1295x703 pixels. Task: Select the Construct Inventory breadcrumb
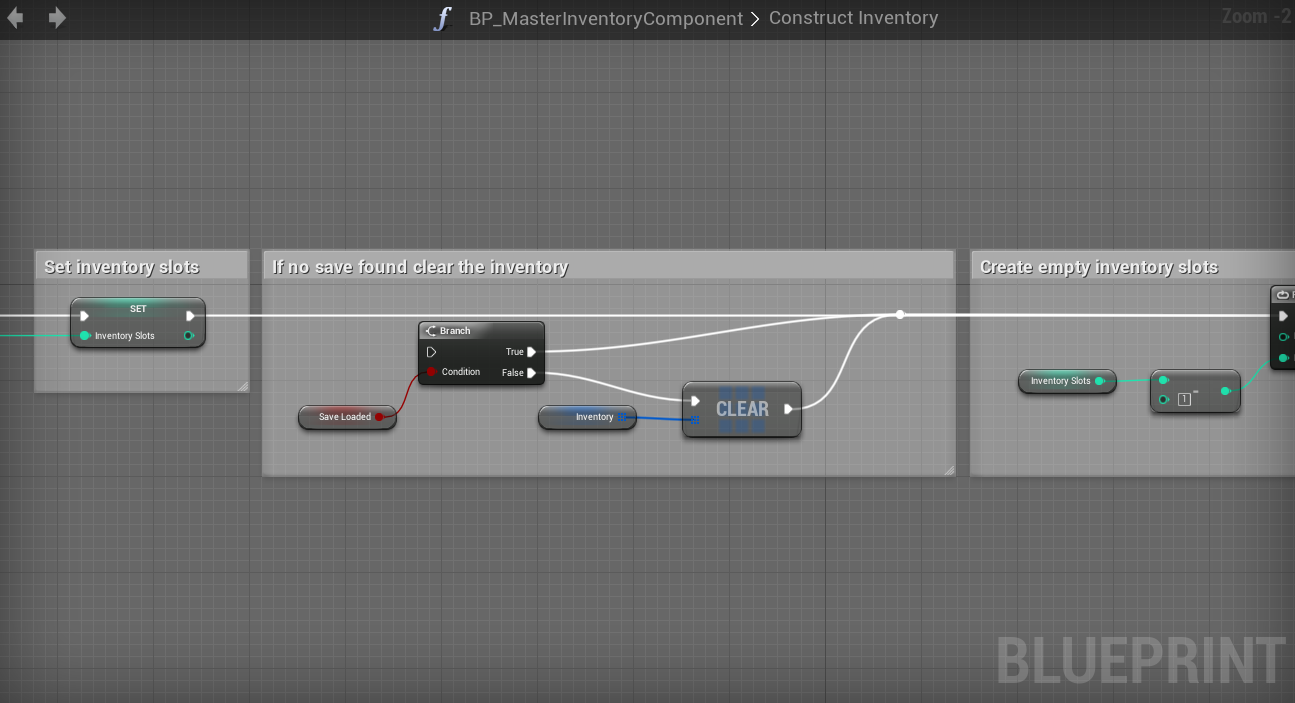(853, 18)
